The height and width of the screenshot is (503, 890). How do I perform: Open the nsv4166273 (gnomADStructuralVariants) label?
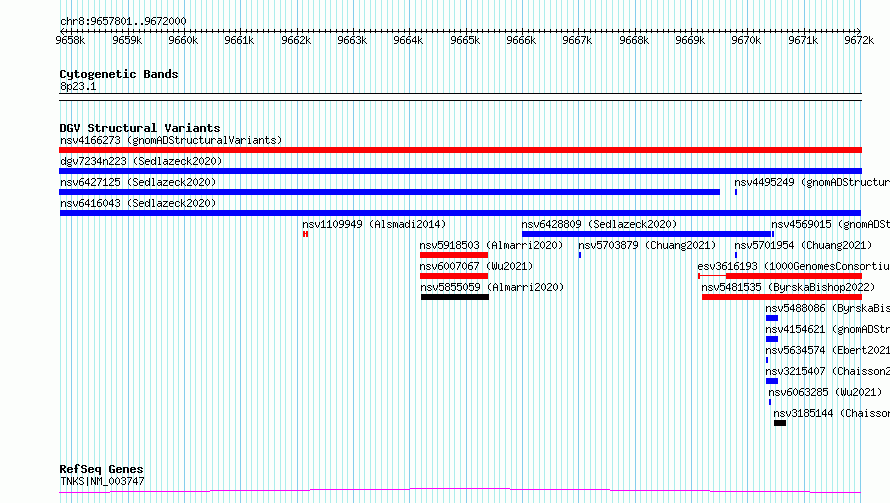click(x=171, y=140)
